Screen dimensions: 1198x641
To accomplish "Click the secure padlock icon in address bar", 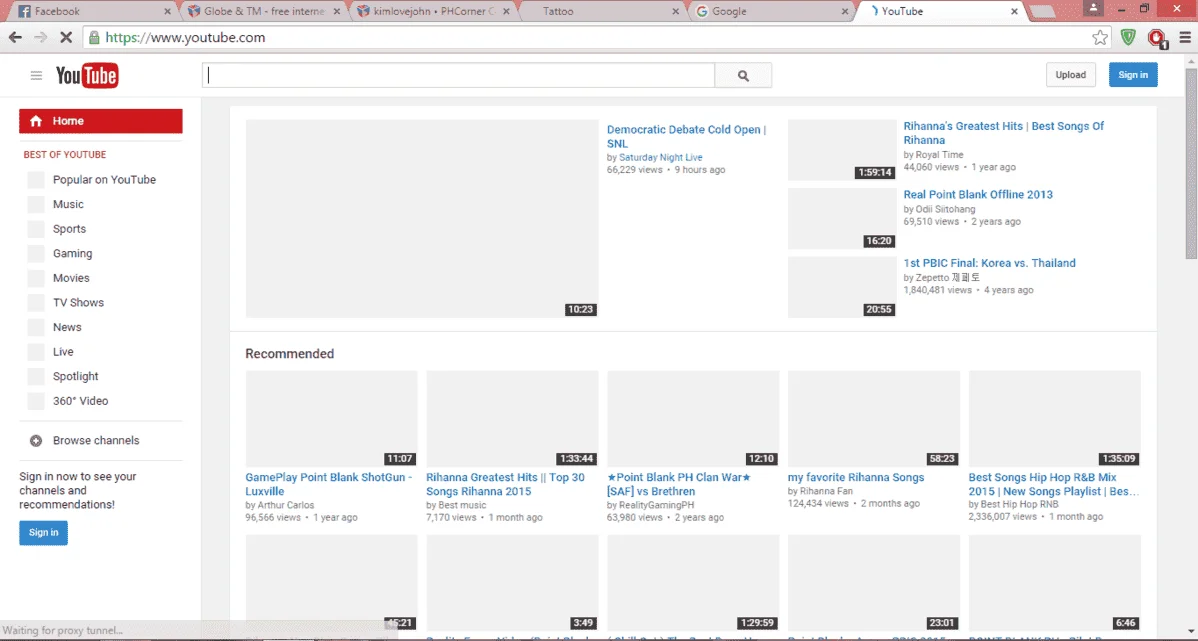I will [94, 37].
